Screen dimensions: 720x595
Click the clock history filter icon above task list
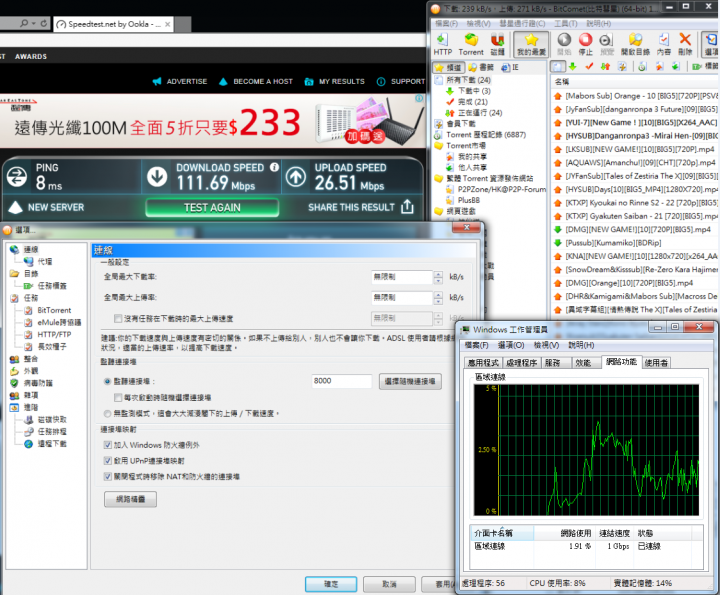(642, 67)
